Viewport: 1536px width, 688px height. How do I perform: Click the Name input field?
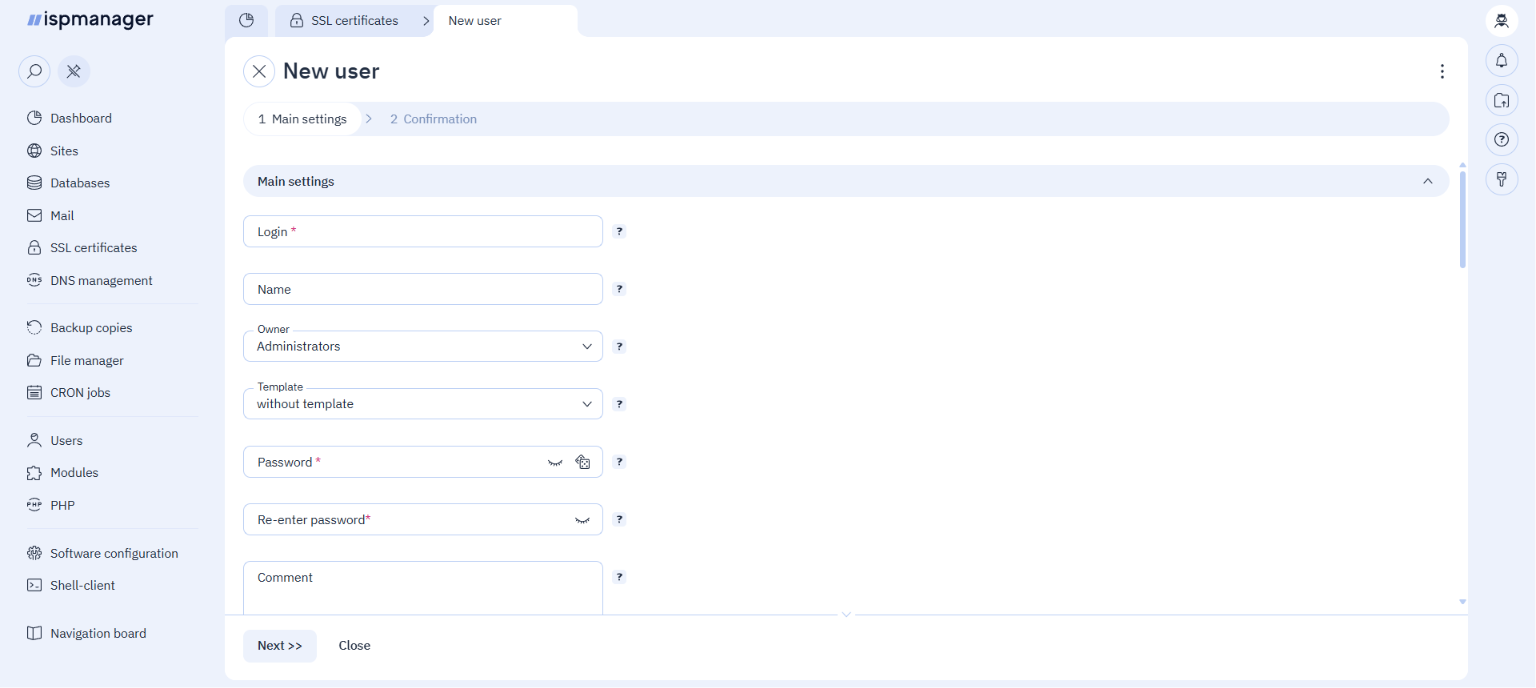(x=423, y=289)
